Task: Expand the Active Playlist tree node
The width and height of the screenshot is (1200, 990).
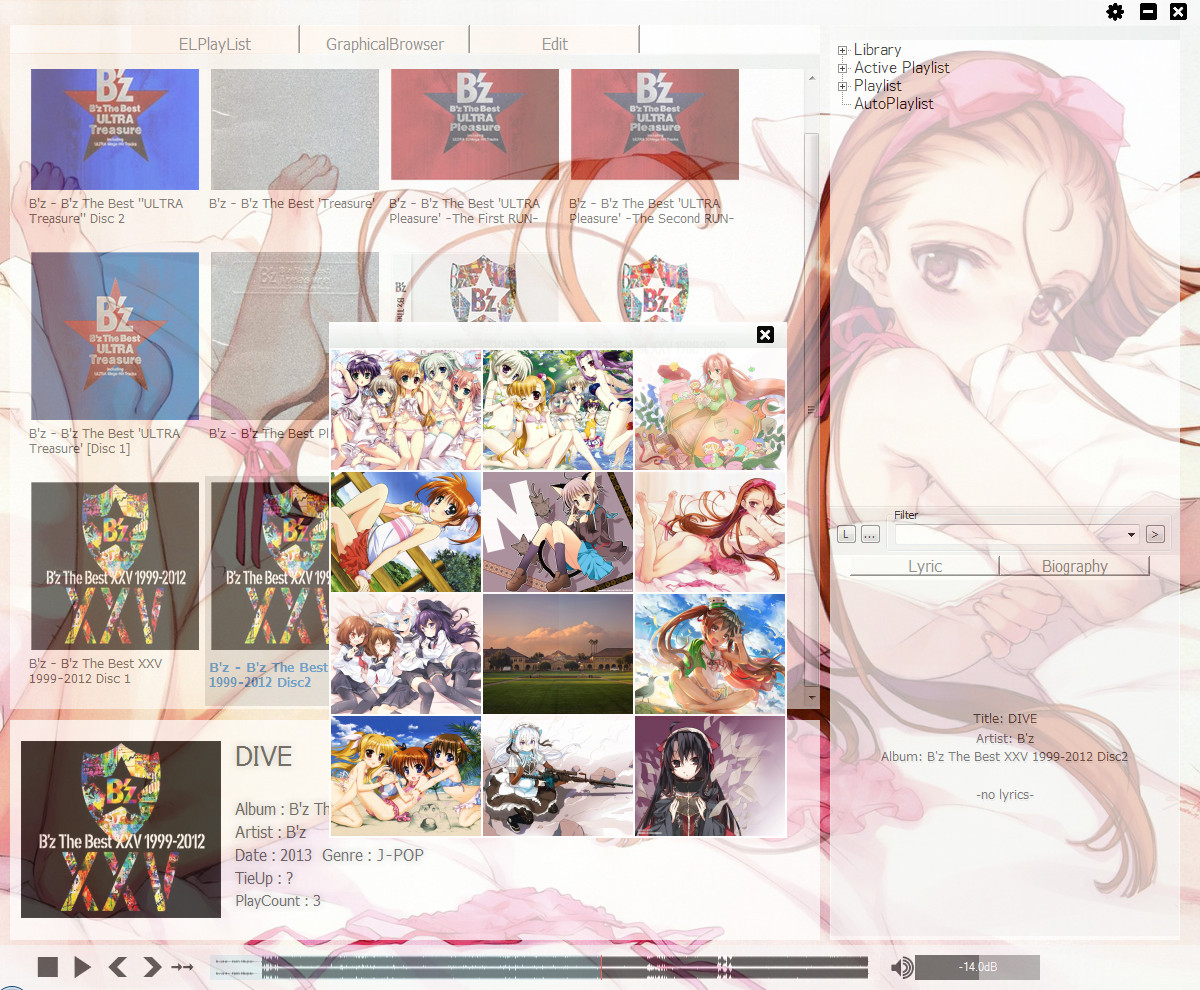Action: coord(843,68)
